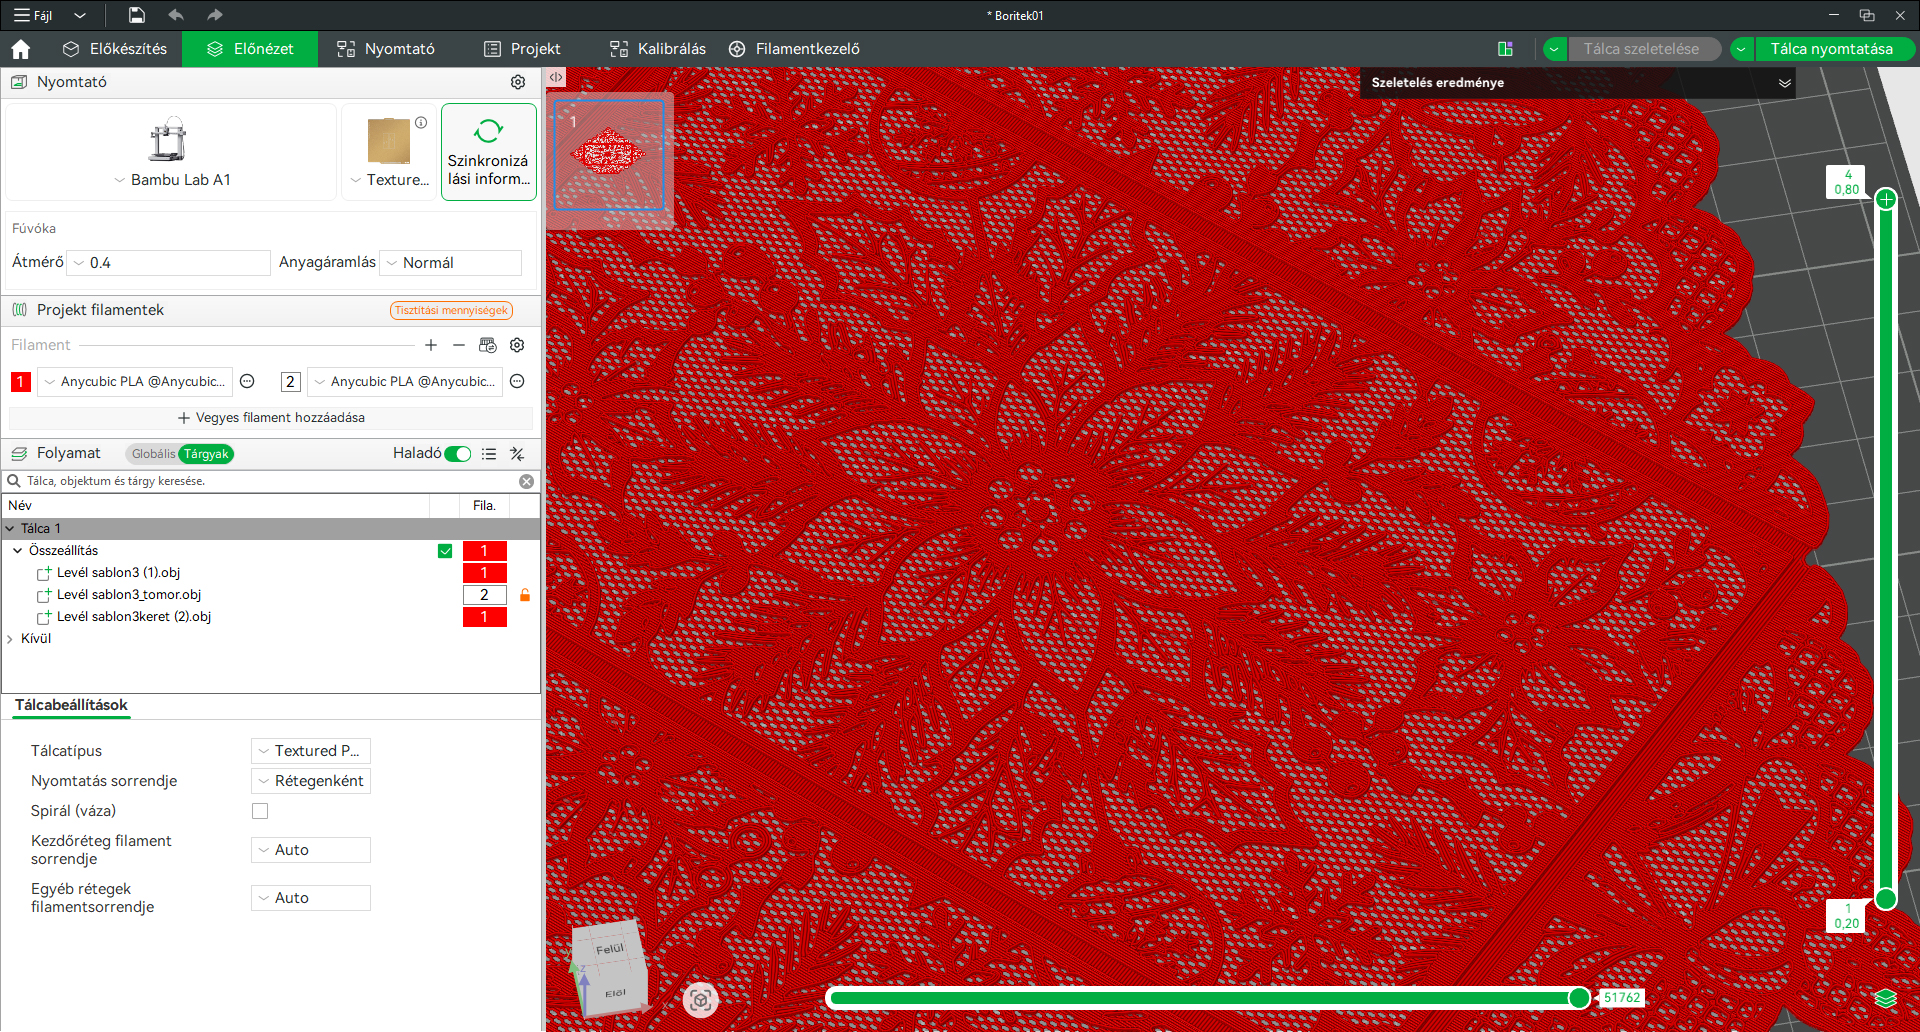Clear the object search field

527,482
